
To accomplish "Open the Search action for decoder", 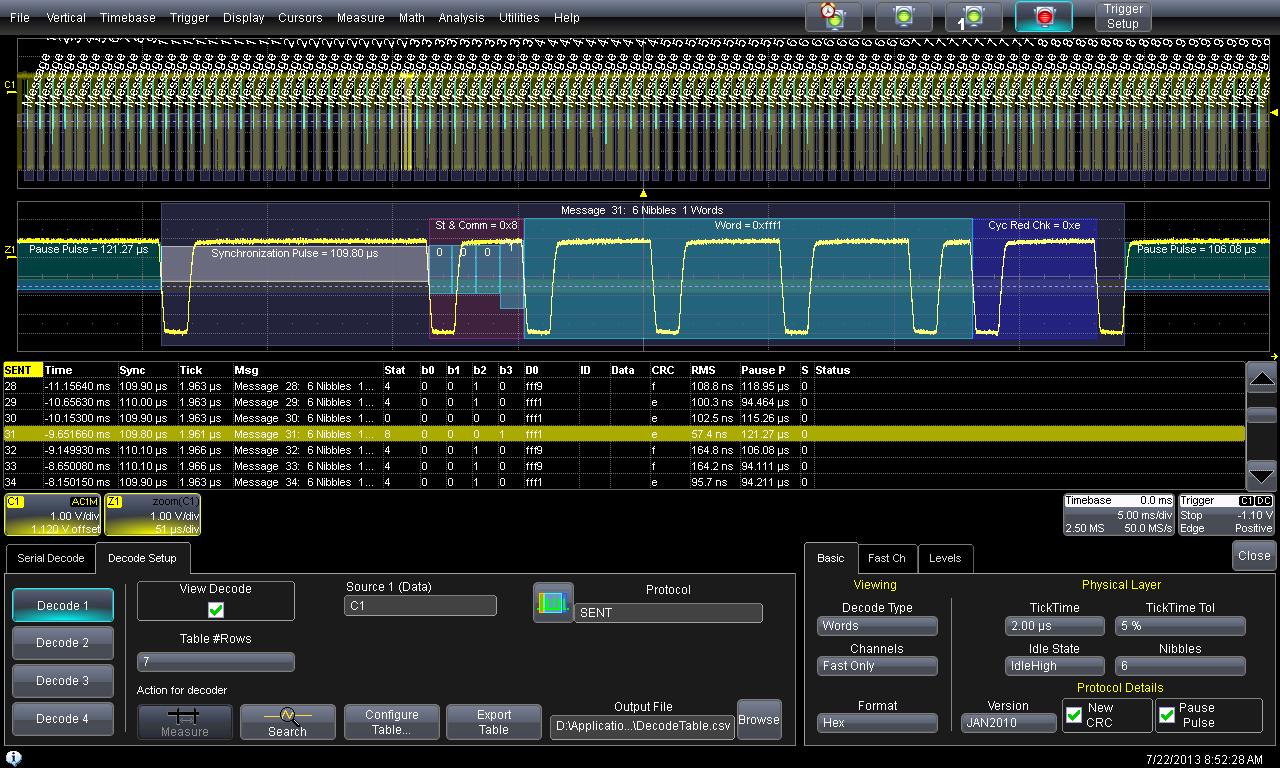I will tap(287, 721).
